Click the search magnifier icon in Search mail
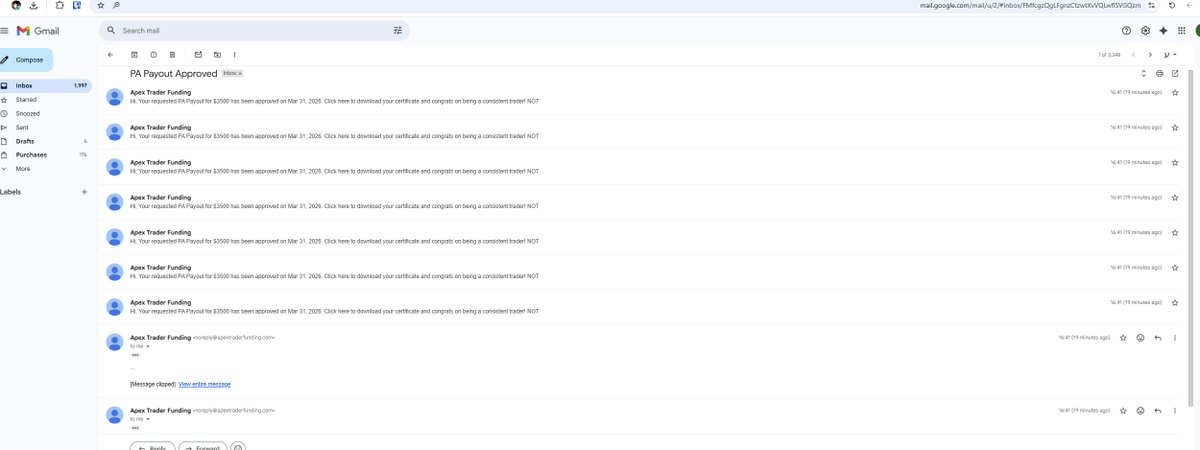This screenshot has height=450, width=1200. 111,31
